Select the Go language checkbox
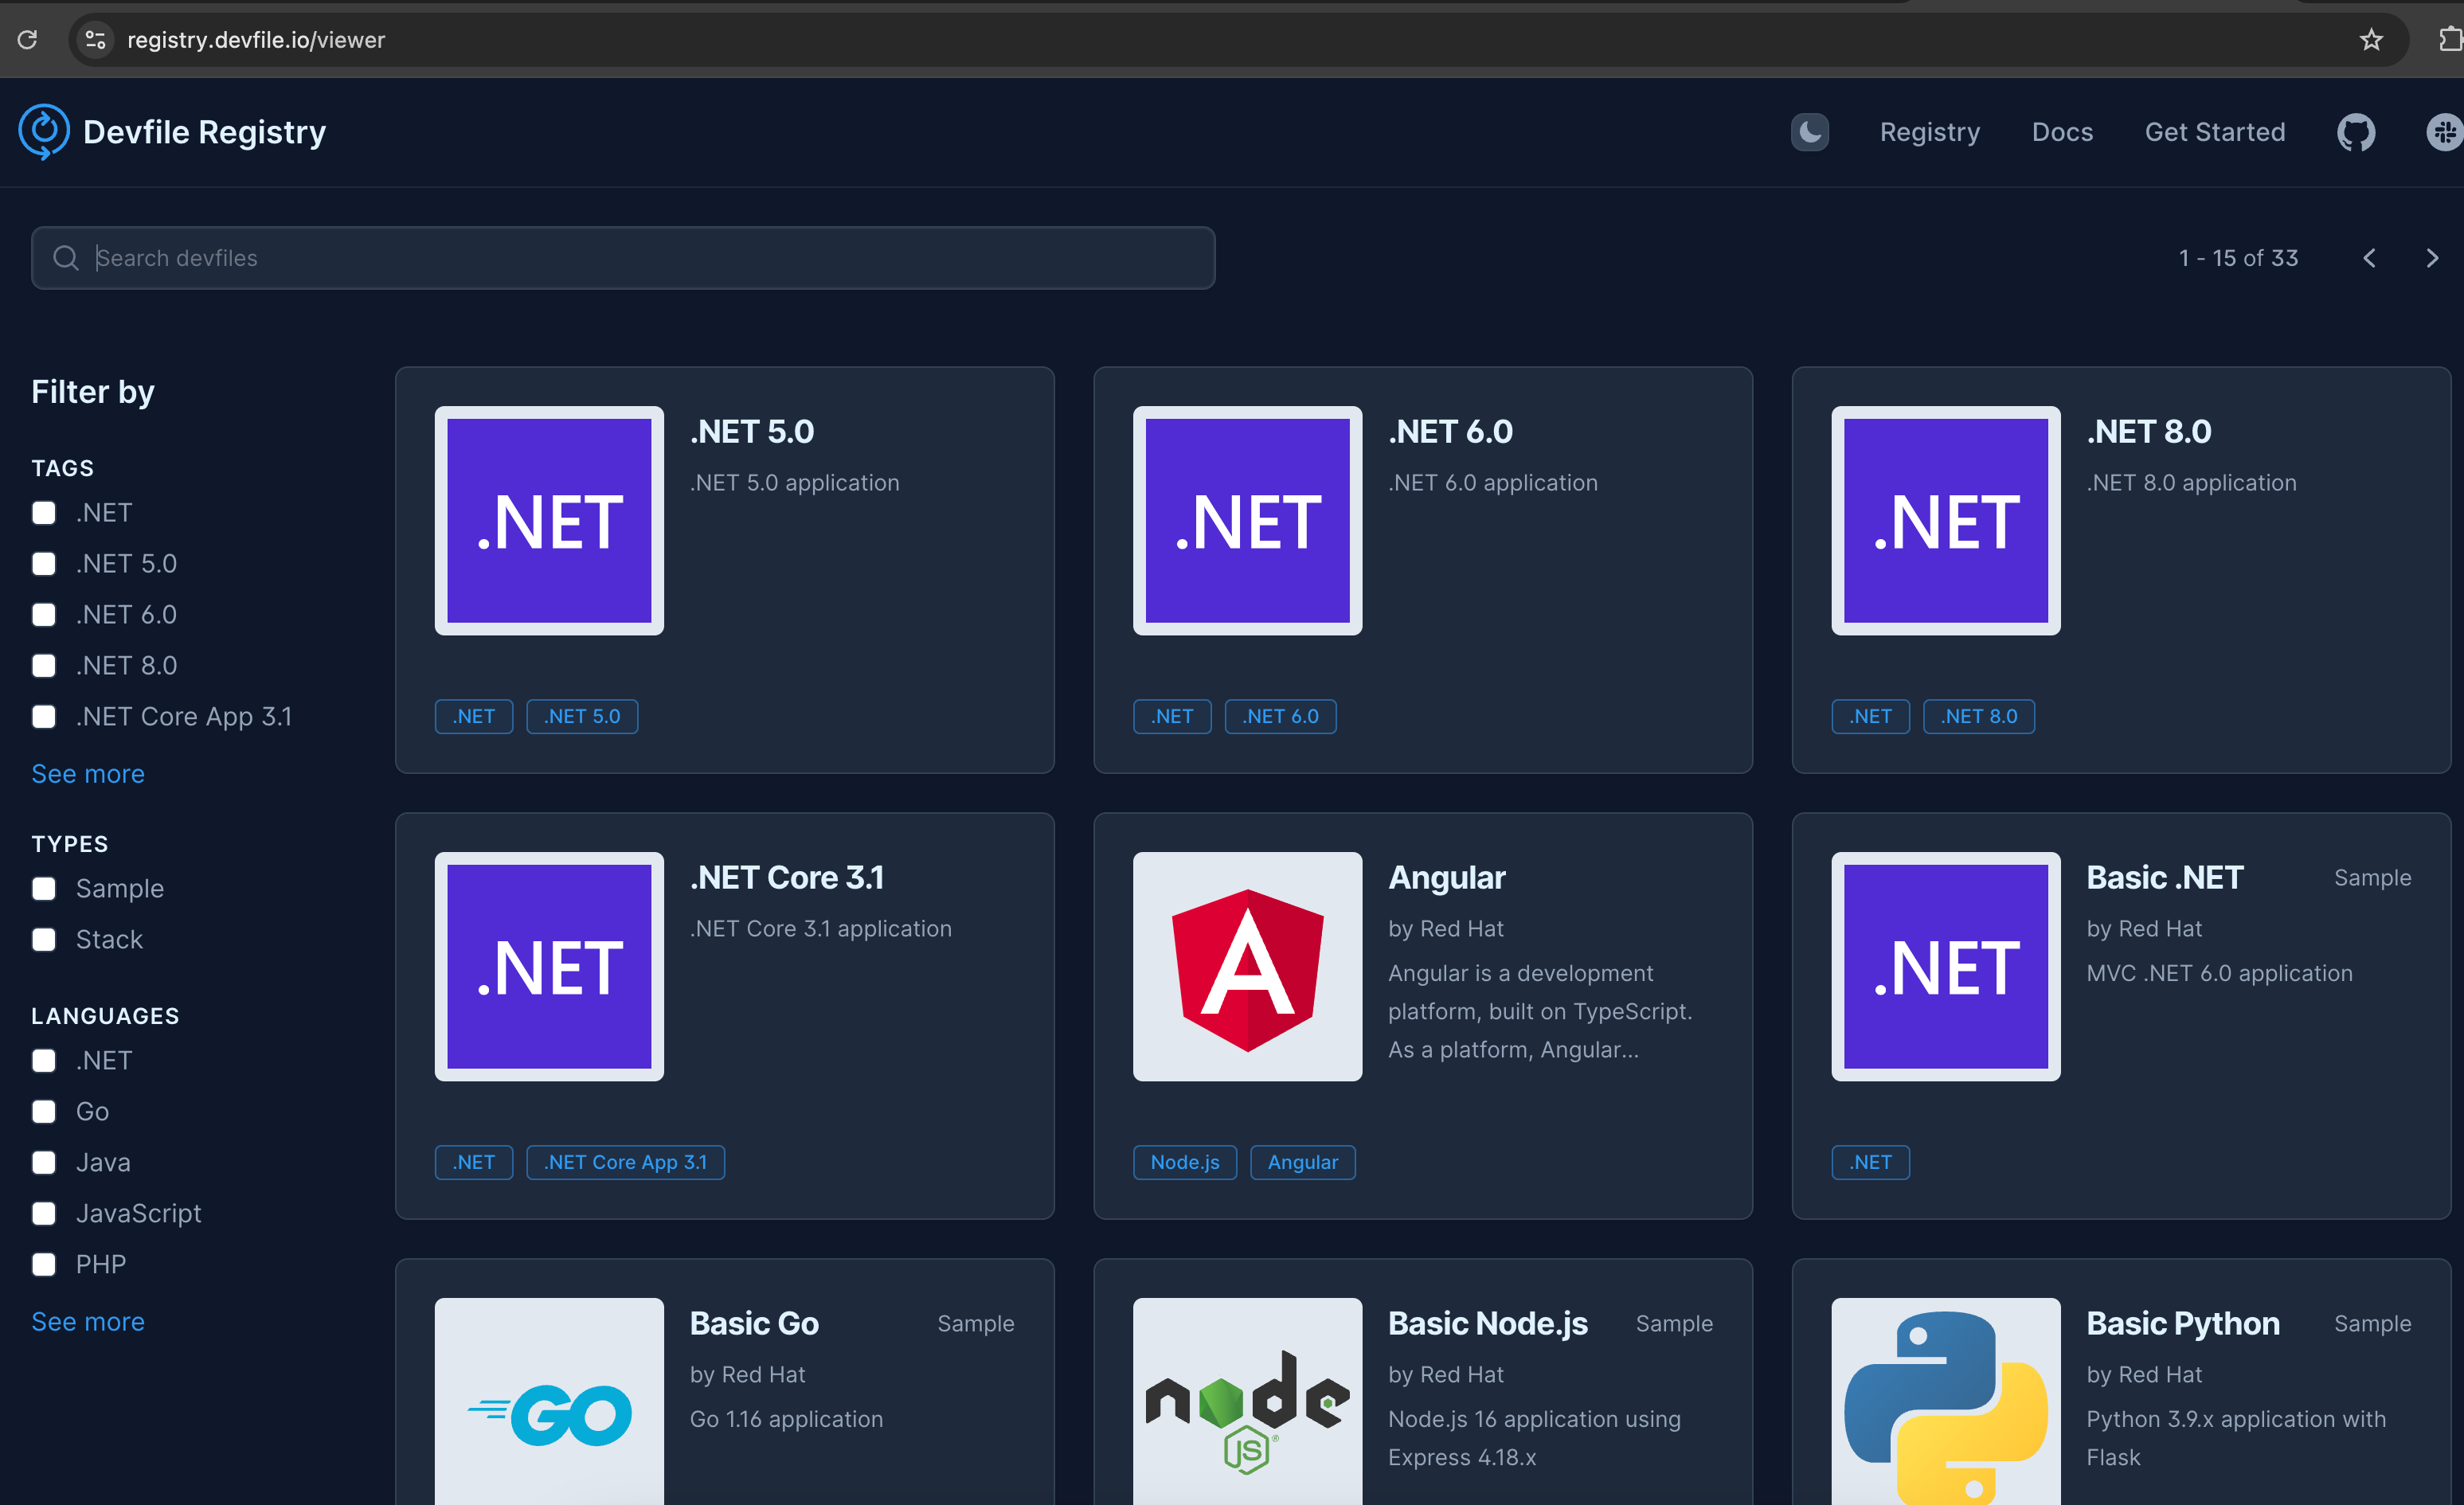Viewport: 2464px width, 1505px height. (x=44, y=1112)
